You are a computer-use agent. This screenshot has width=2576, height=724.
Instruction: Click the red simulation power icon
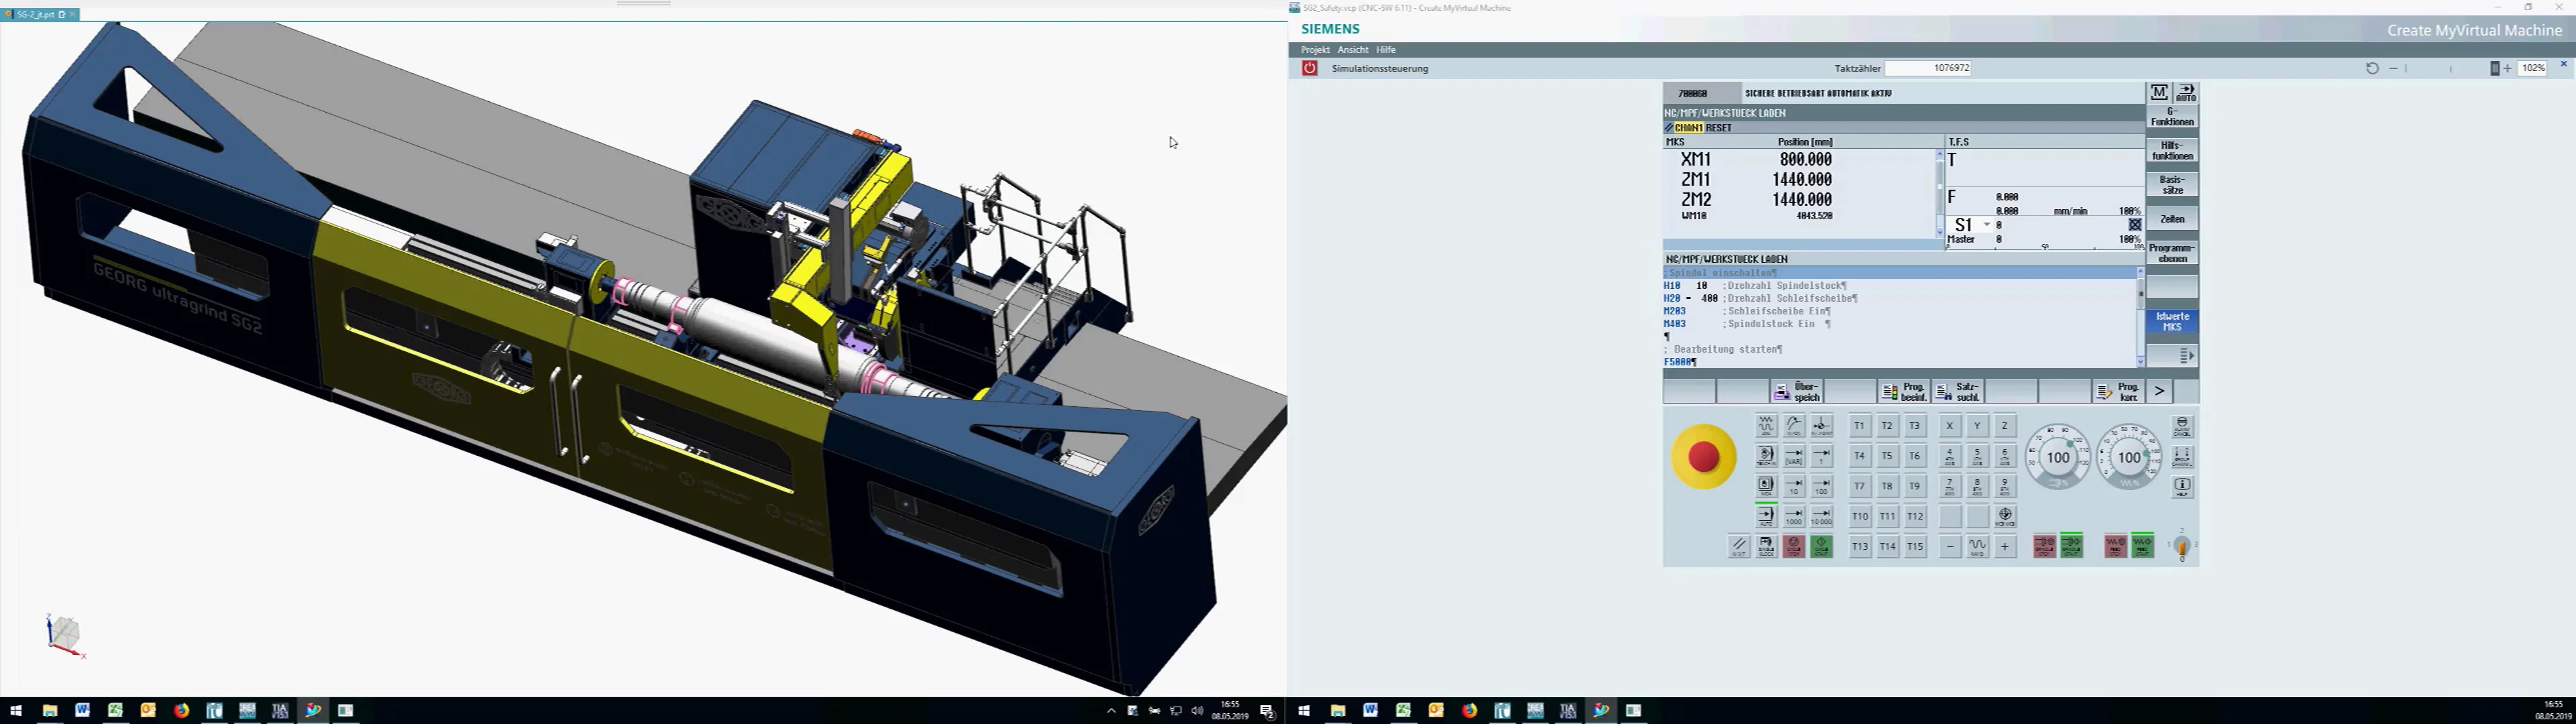pyautogui.click(x=1310, y=68)
